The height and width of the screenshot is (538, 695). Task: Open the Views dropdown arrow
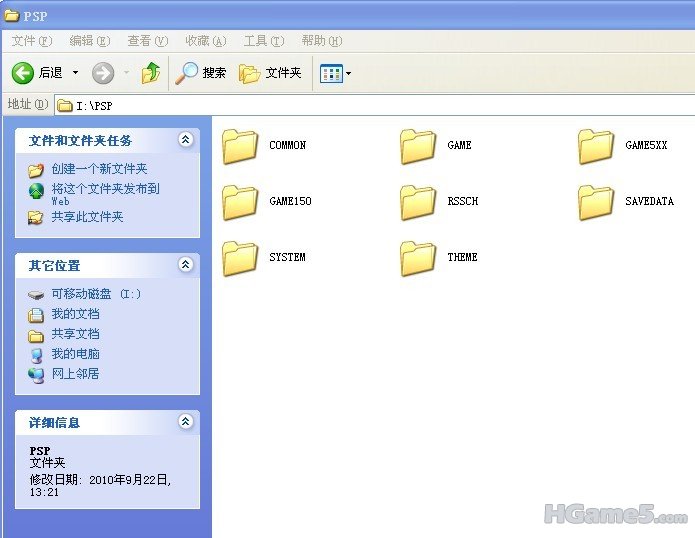[348, 74]
